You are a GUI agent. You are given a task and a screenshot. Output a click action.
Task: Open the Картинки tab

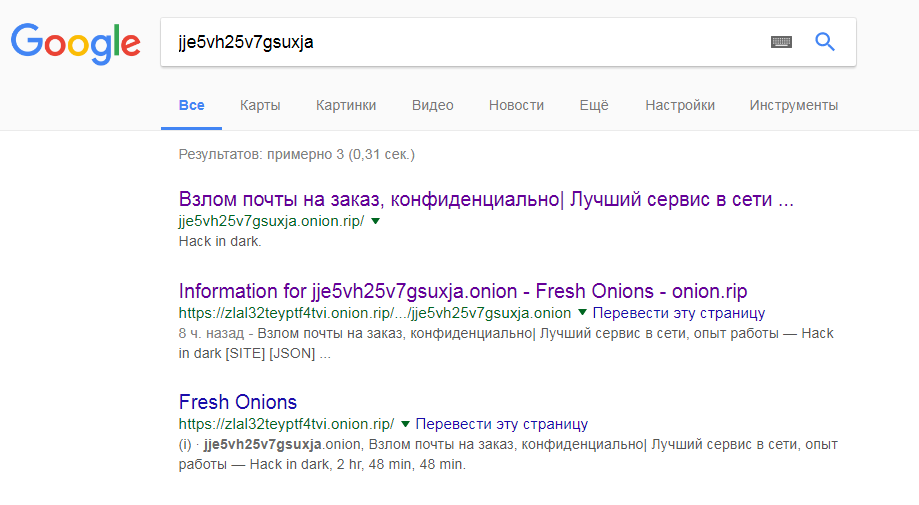coord(346,105)
